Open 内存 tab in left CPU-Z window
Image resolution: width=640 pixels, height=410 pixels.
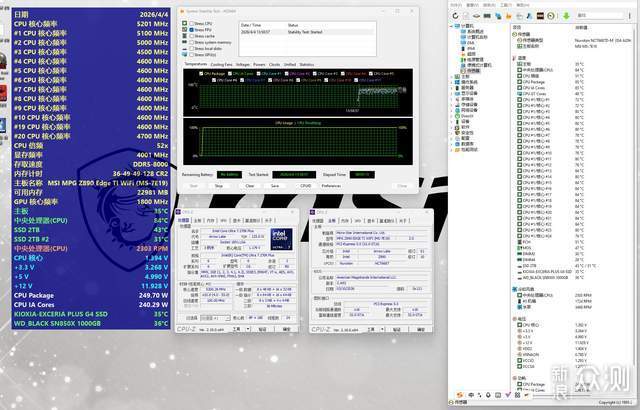(x=211, y=221)
